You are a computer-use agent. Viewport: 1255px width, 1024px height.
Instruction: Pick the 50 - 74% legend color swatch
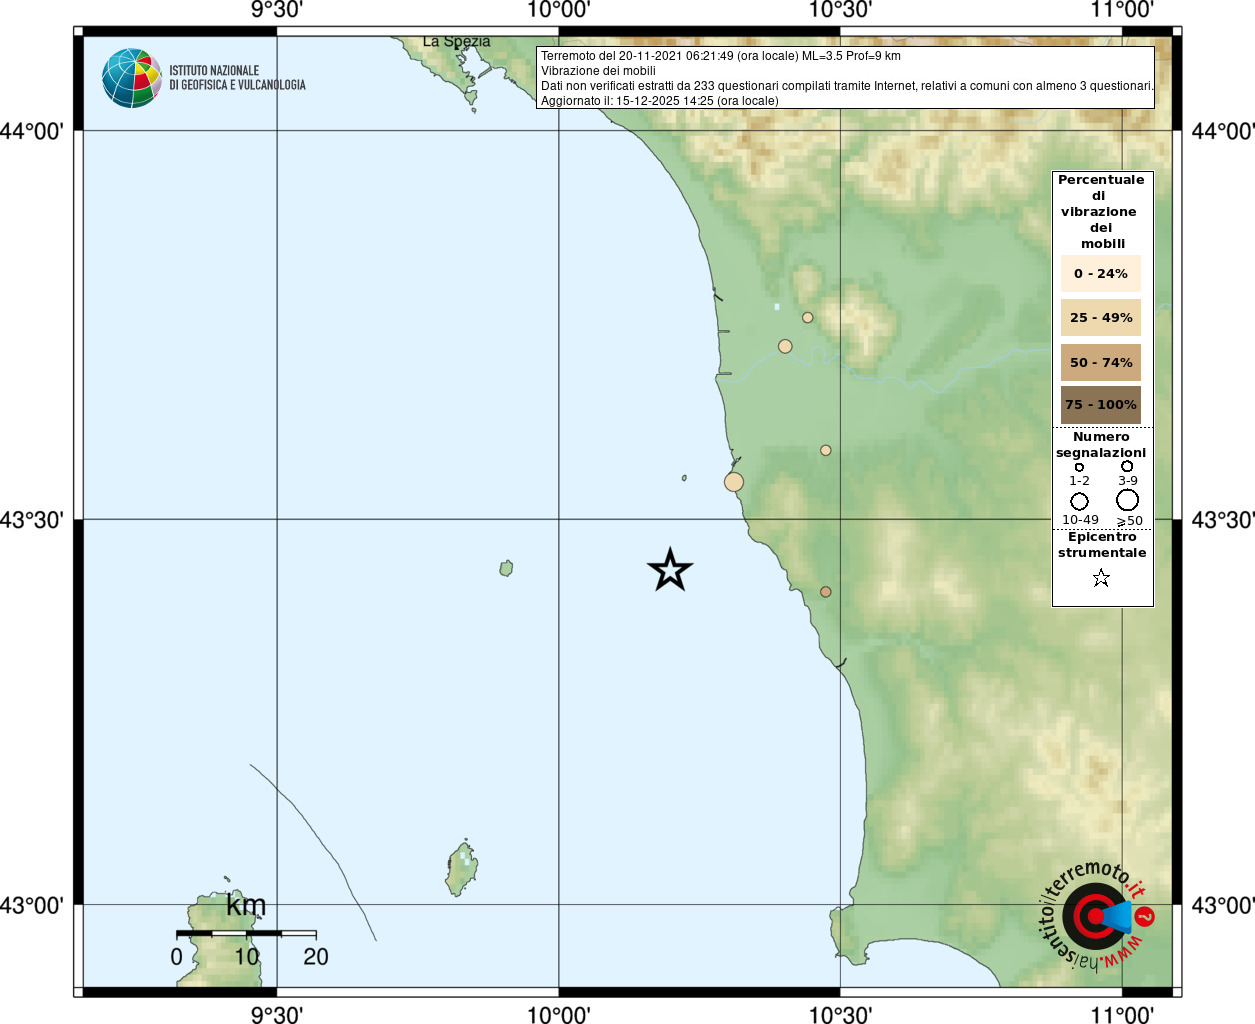click(1100, 362)
